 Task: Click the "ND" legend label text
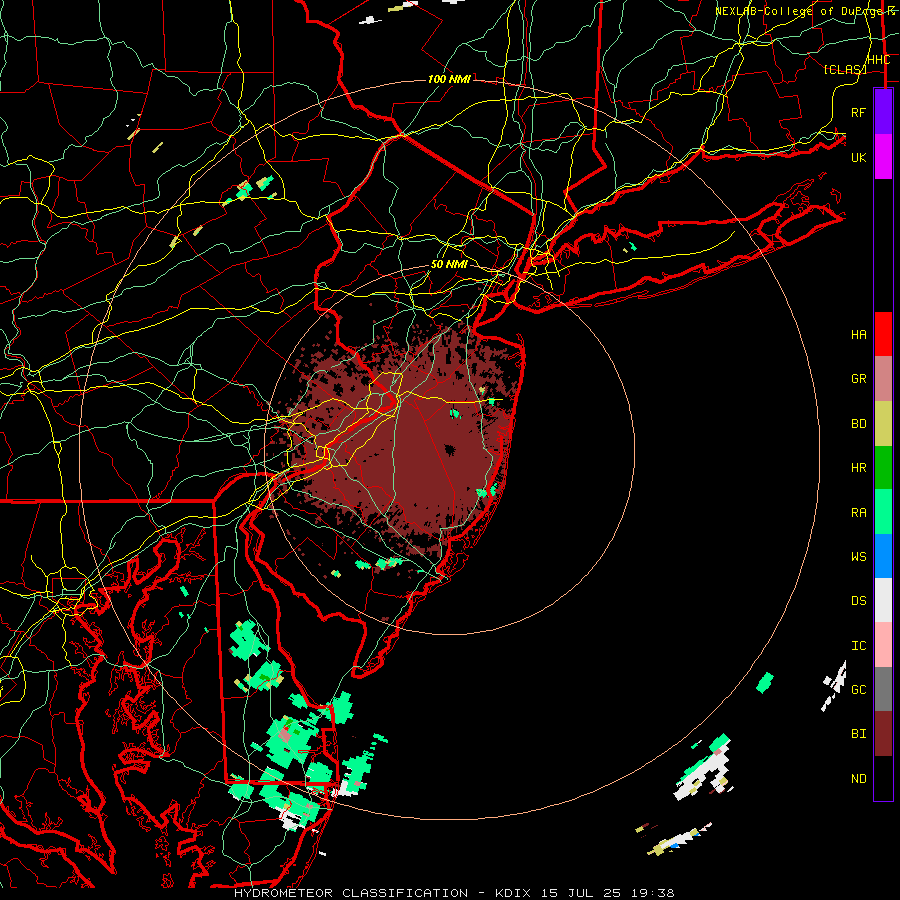click(x=859, y=779)
